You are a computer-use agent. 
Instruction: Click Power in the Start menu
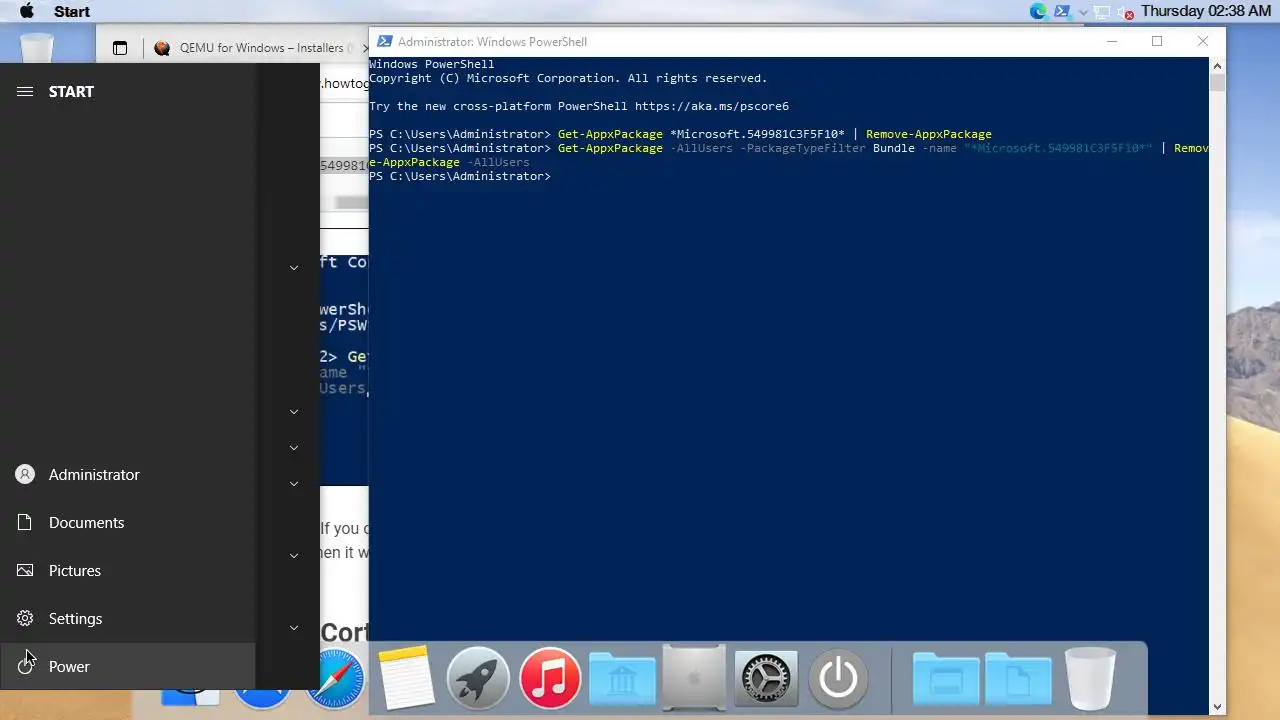coord(128,666)
